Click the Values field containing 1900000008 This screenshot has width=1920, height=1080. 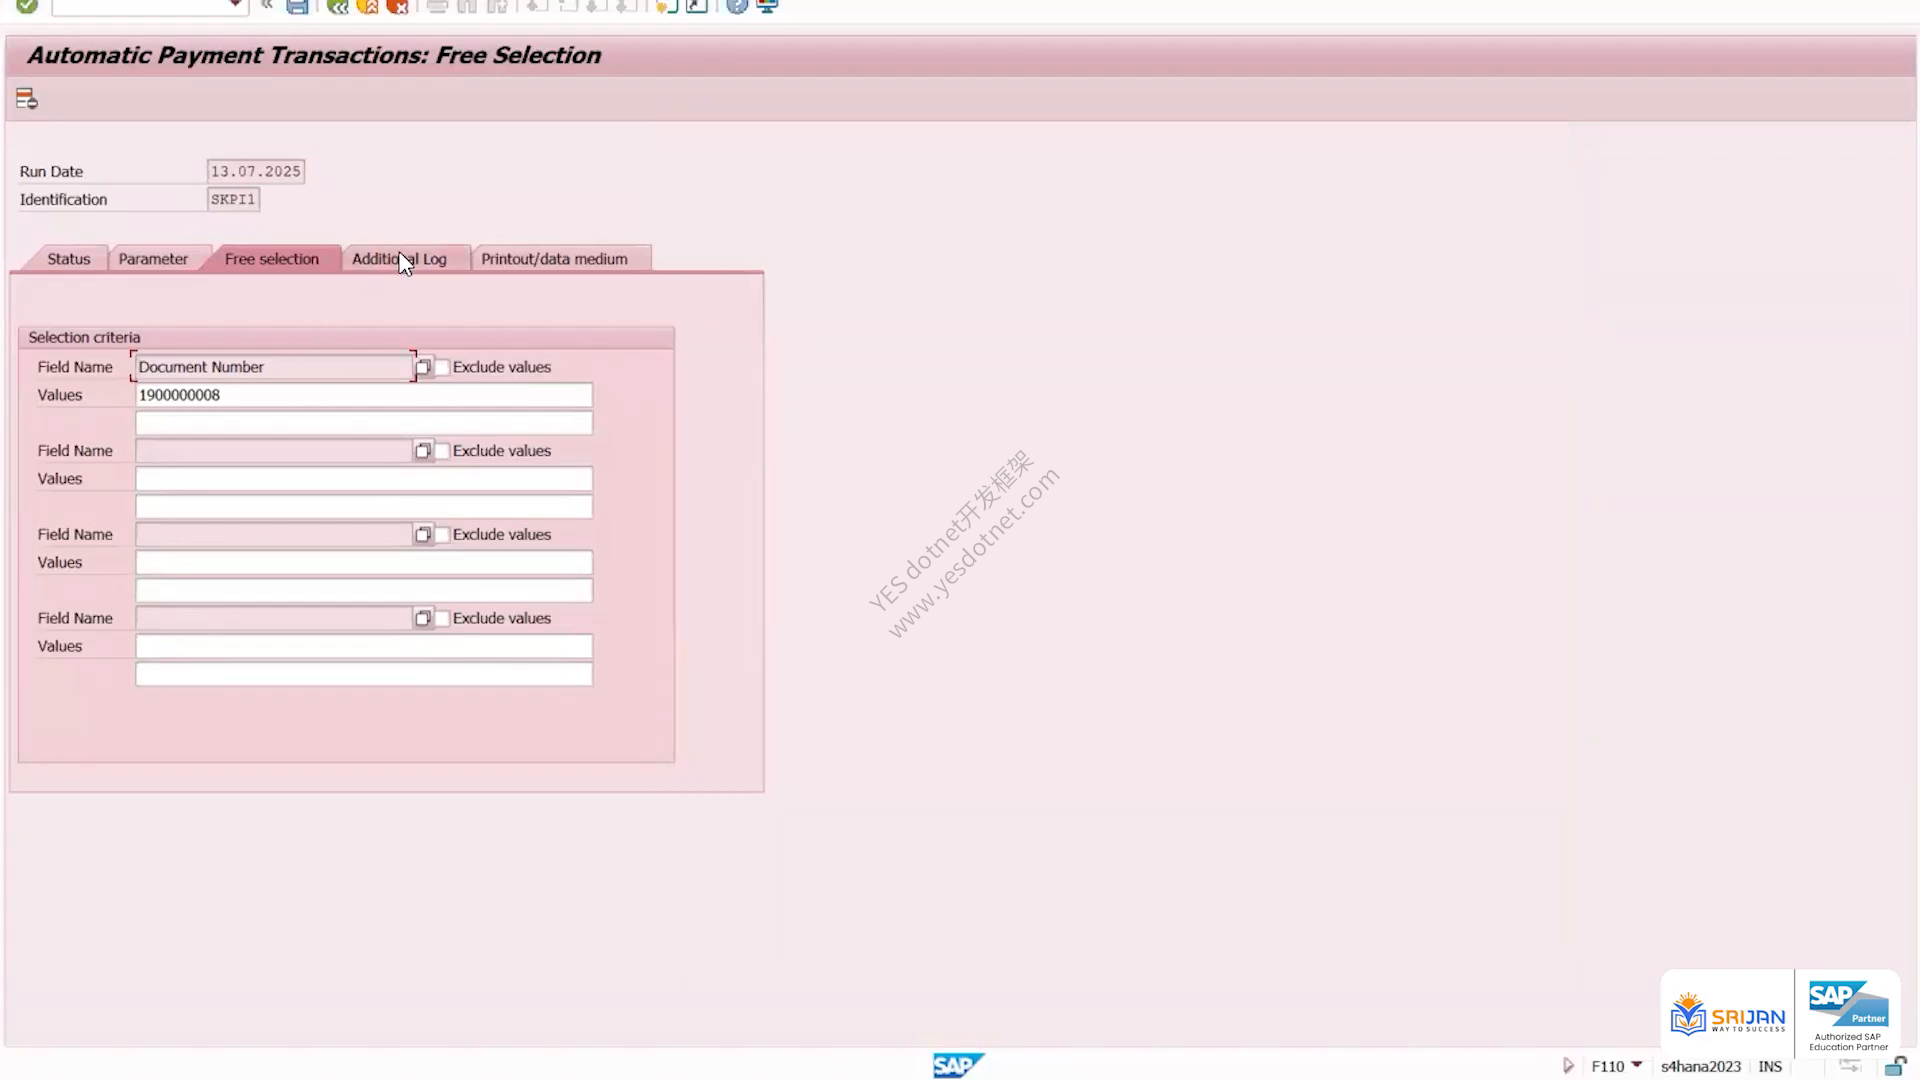pos(364,395)
